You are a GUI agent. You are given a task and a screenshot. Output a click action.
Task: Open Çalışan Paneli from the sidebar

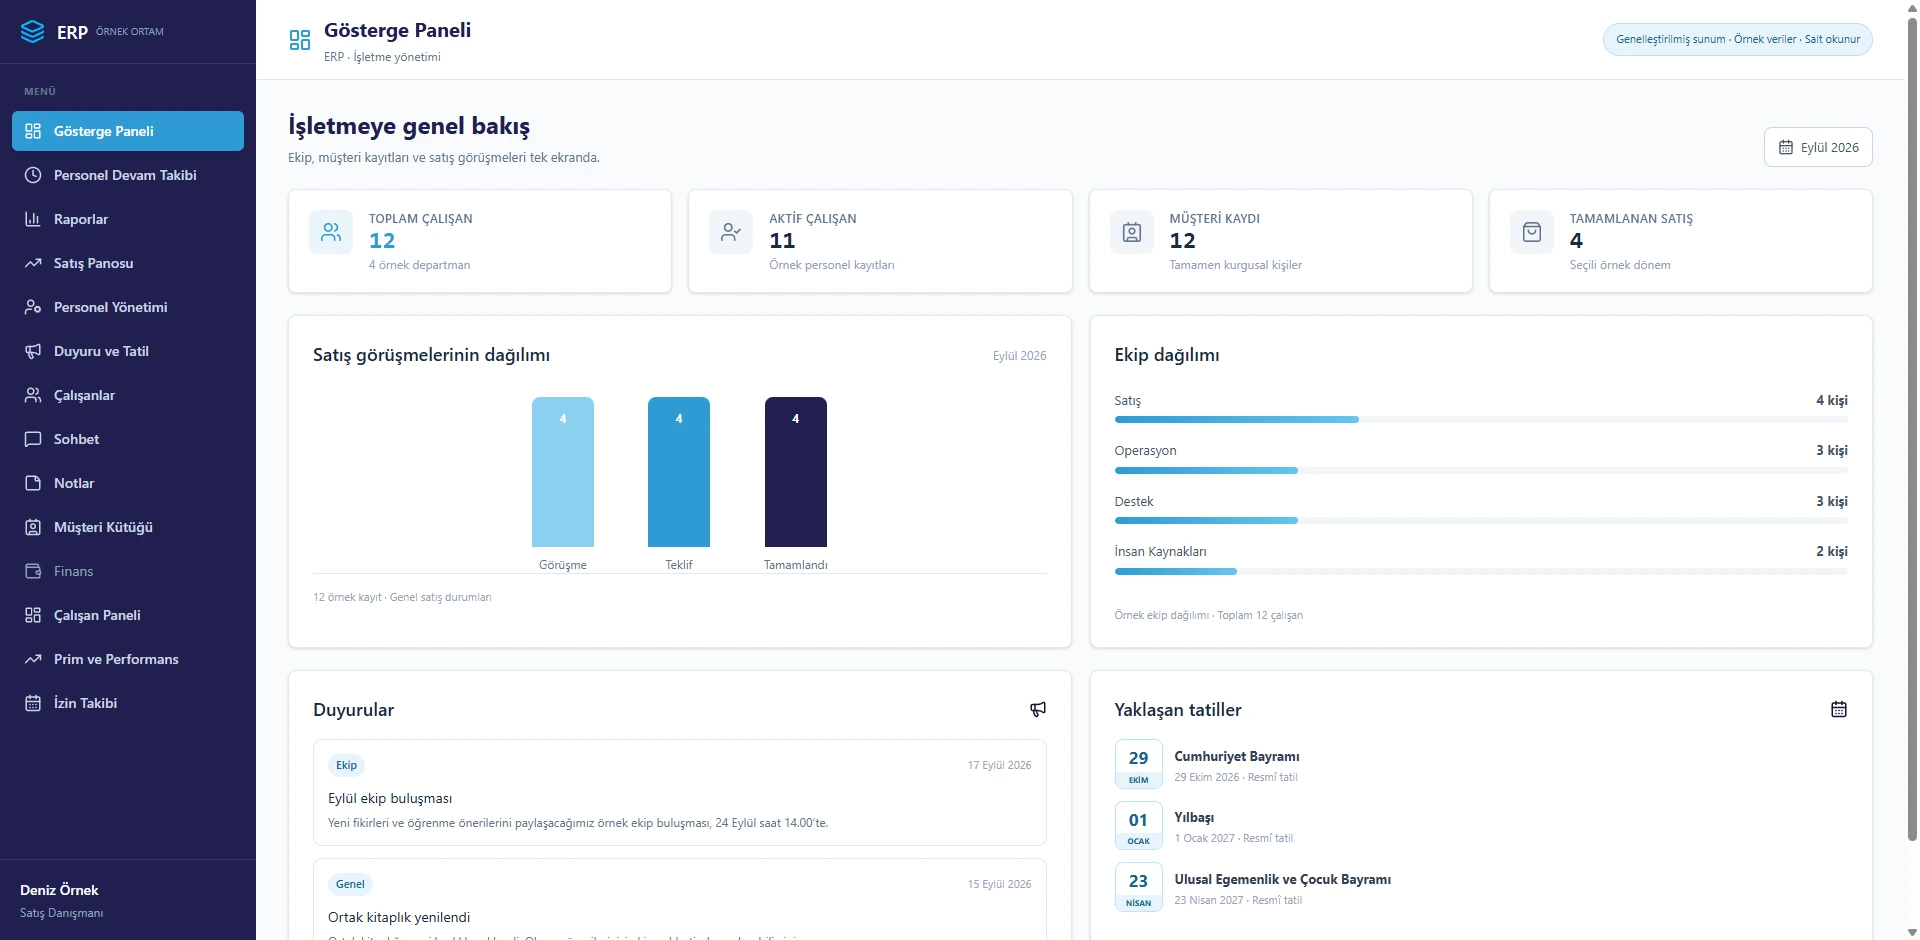click(x=128, y=615)
